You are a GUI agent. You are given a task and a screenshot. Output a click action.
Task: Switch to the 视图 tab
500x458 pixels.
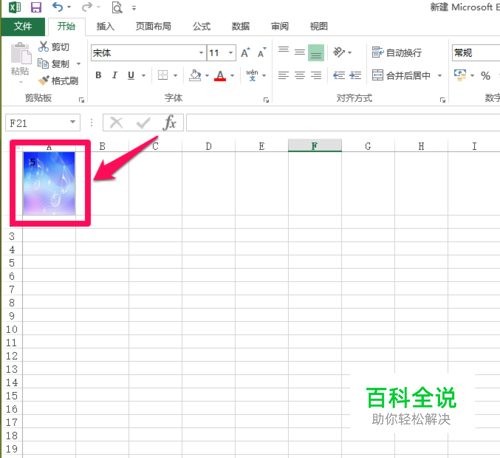point(319,26)
